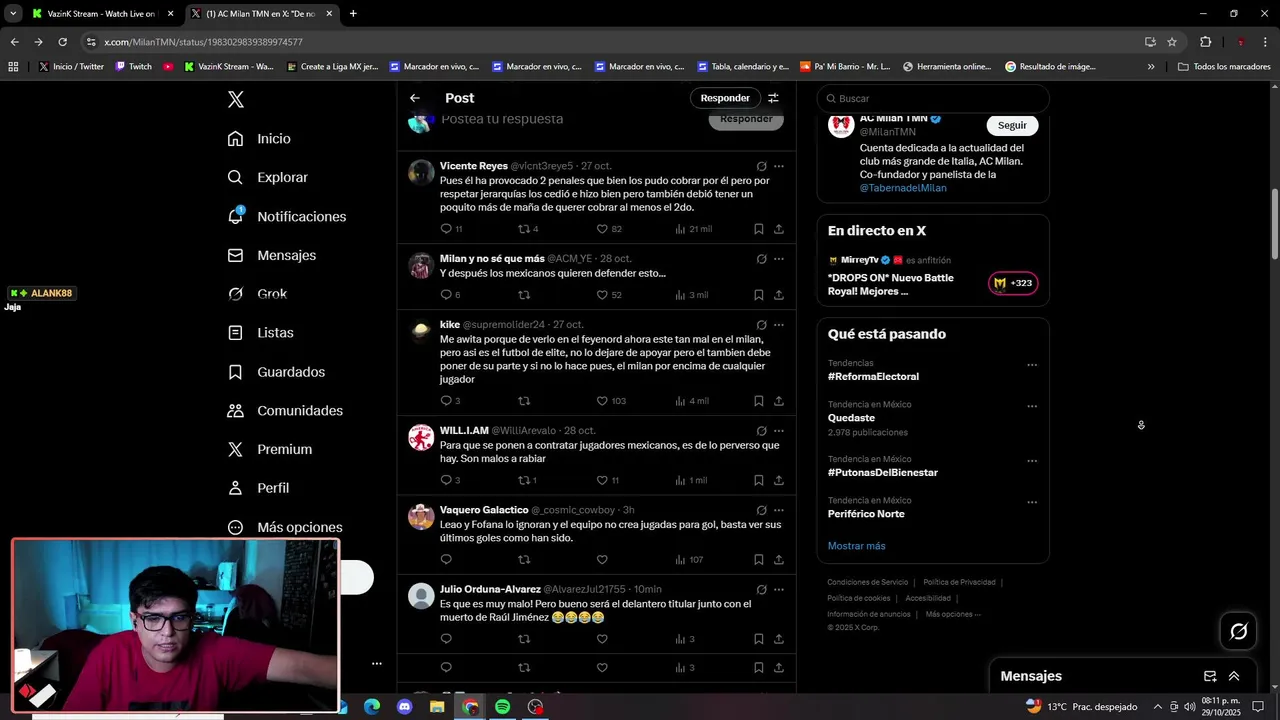1280x720 pixels.
Task: Click the Grok icon on Vicente Reyes's reply
Action: point(761,166)
